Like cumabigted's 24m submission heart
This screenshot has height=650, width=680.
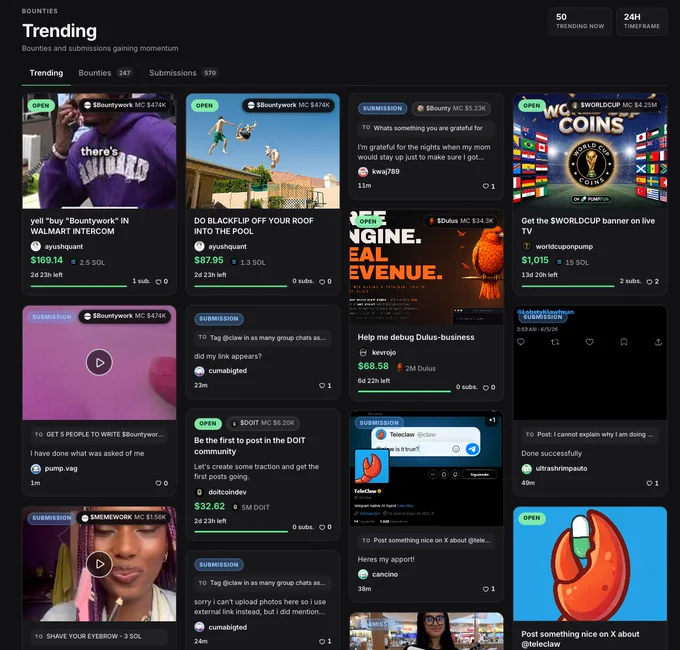click(x=322, y=641)
